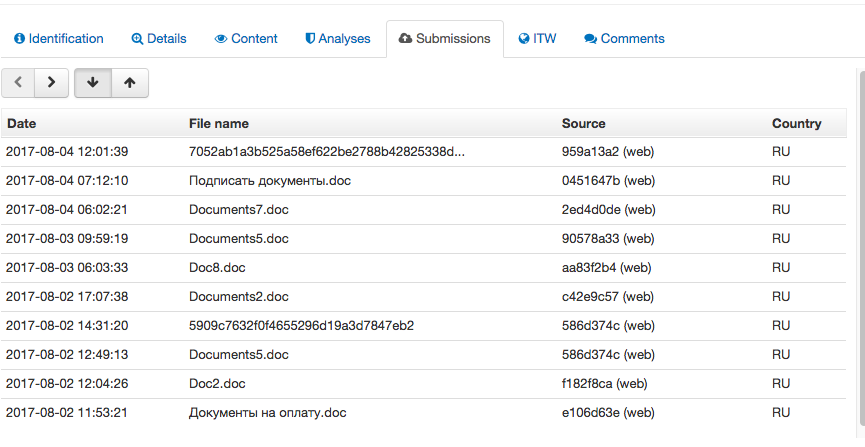
Task: Select the Documents7.doc submission row
Action: 238,210
